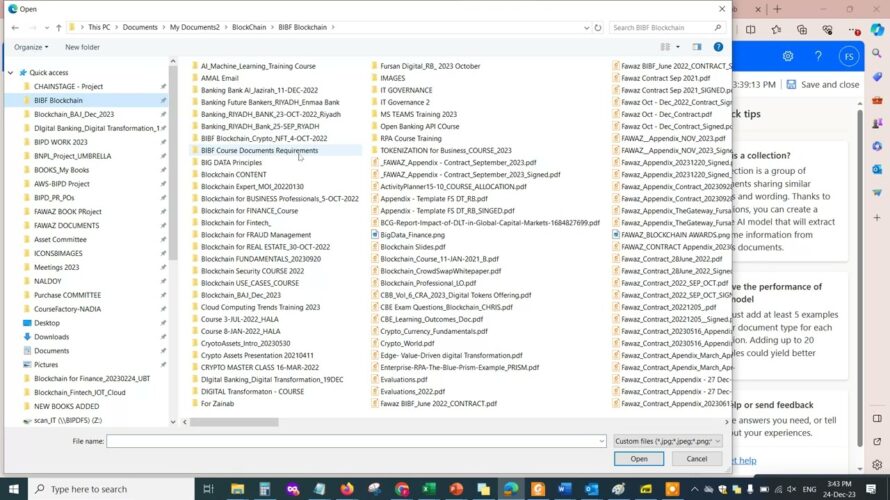This screenshot has width=890, height=500.
Task: Go to the Documents breadcrumb
Action: pyautogui.click(x=140, y=27)
